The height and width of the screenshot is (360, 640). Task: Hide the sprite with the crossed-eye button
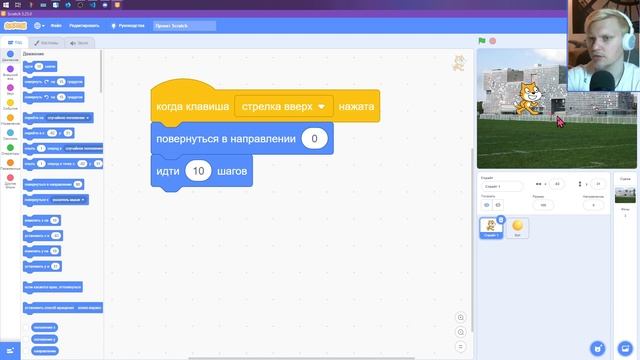click(498, 205)
